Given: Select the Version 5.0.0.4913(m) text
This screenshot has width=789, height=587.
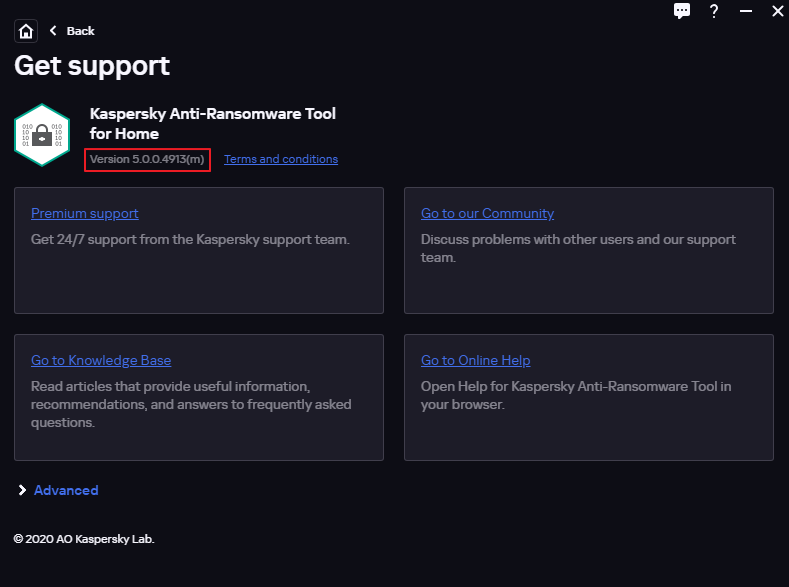Looking at the screenshot, I should [147, 159].
